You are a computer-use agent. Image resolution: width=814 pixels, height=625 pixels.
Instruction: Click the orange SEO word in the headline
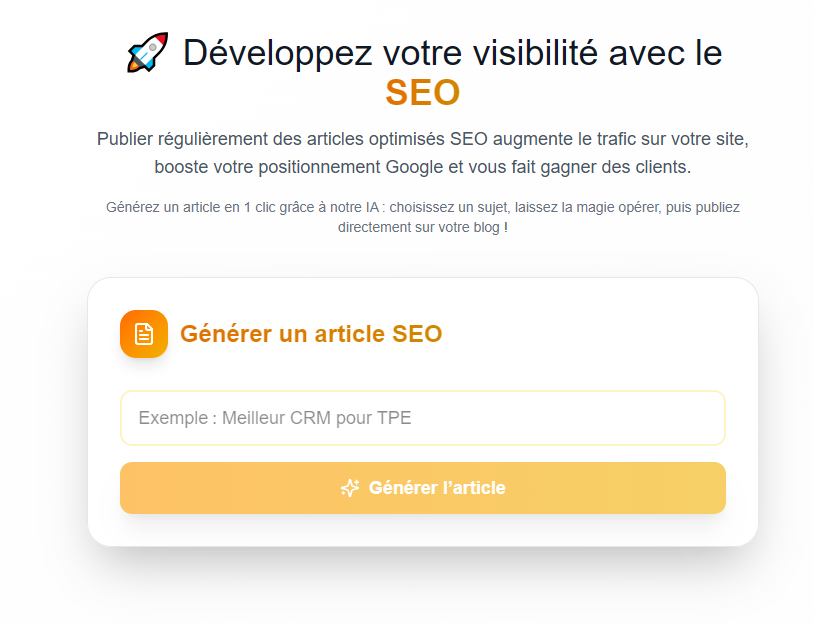pos(422,93)
